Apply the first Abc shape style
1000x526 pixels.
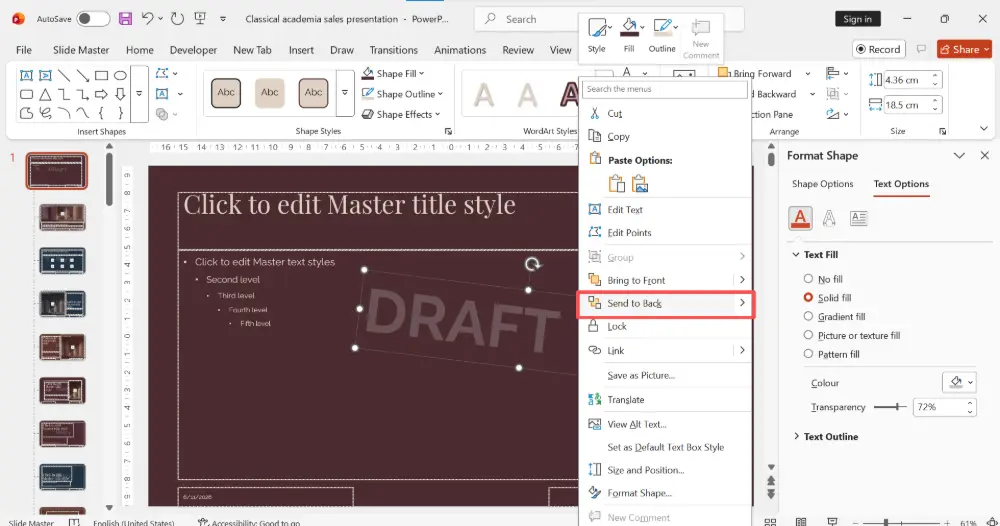pos(226,92)
